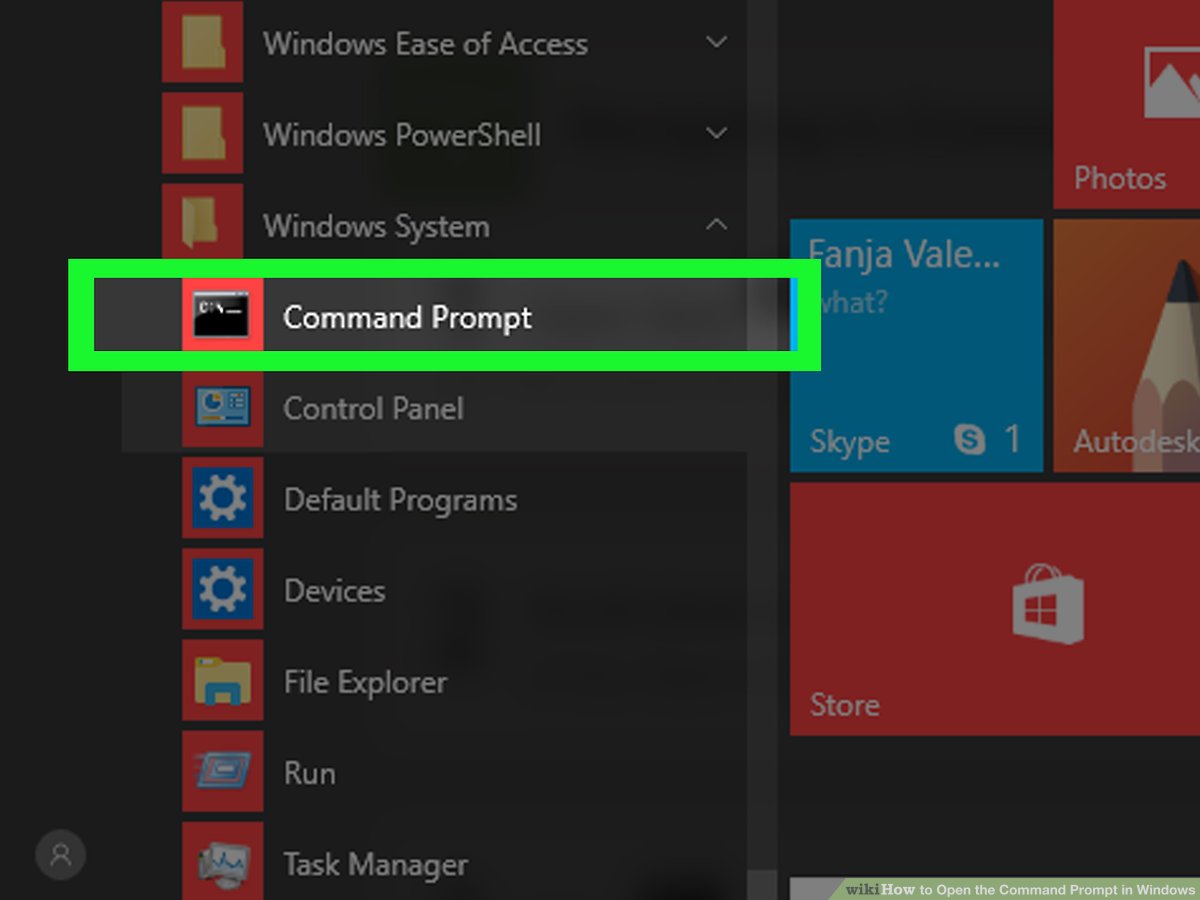
Task: Open the Skype tile
Action: point(915,345)
